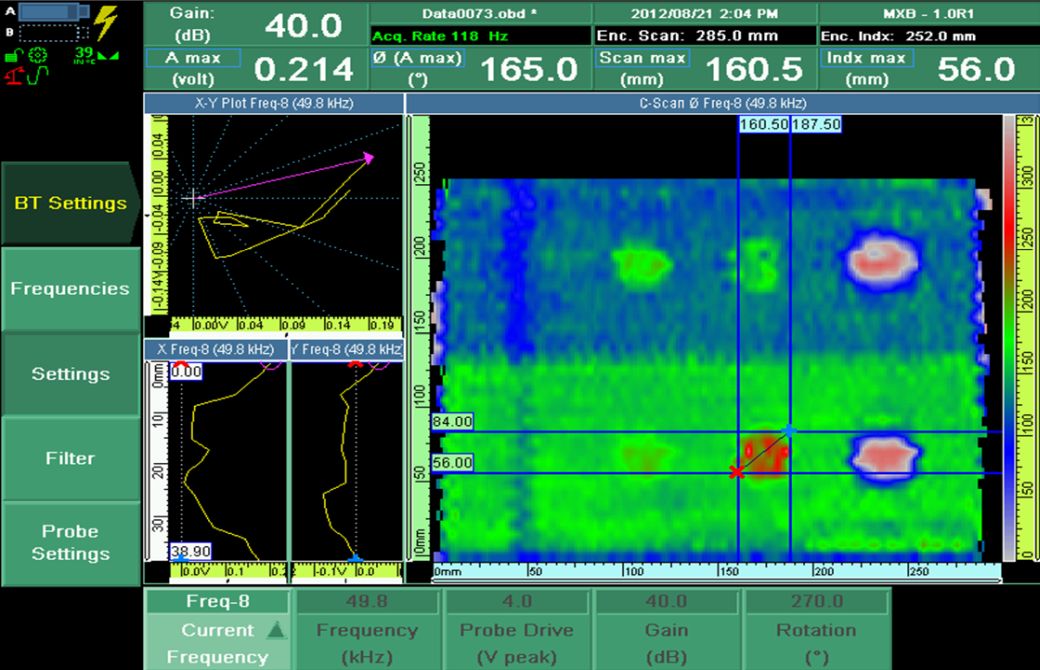
Task: Open the Frequencies menu
Action: pyautogui.click(x=70, y=289)
